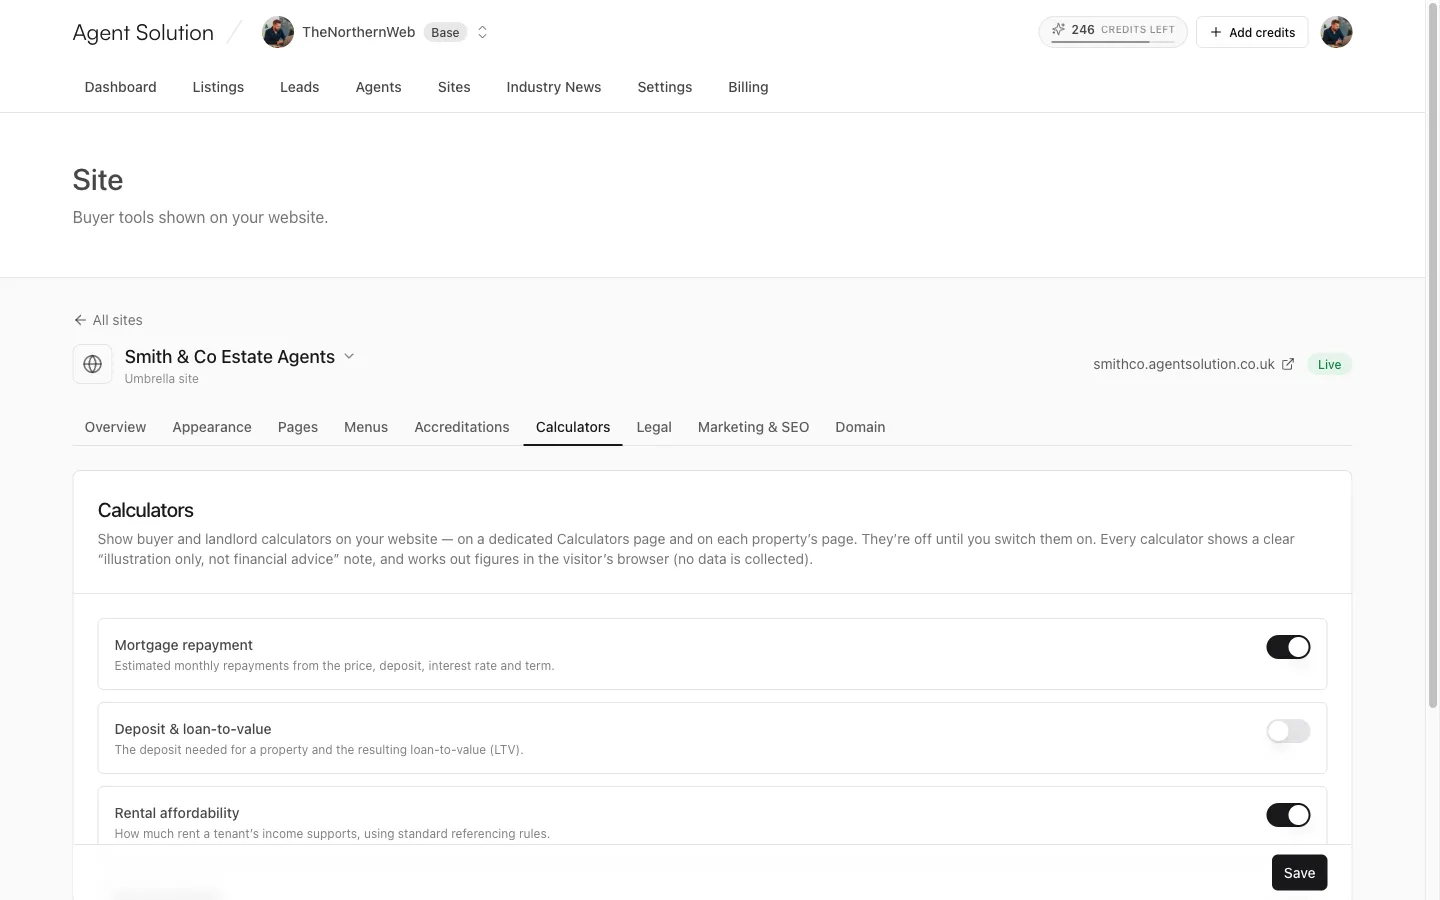This screenshot has height=900, width=1440.
Task: Click the globe icon for Smith & Co
Action: pos(93,364)
